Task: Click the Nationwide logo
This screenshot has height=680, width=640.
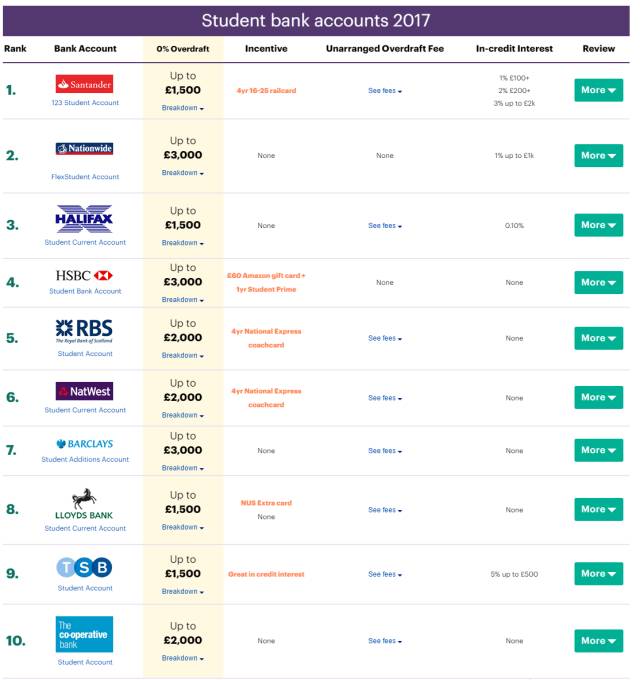Action: tap(85, 149)
